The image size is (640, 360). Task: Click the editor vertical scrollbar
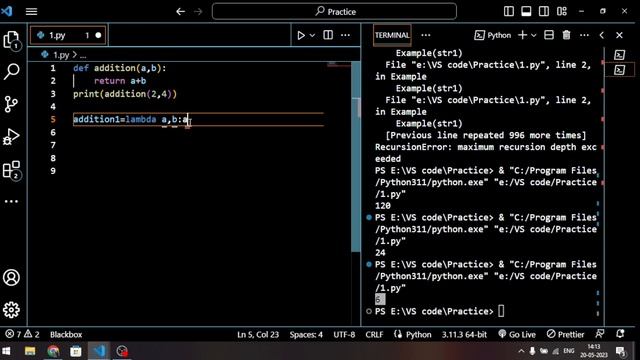[x=356, y=157]
